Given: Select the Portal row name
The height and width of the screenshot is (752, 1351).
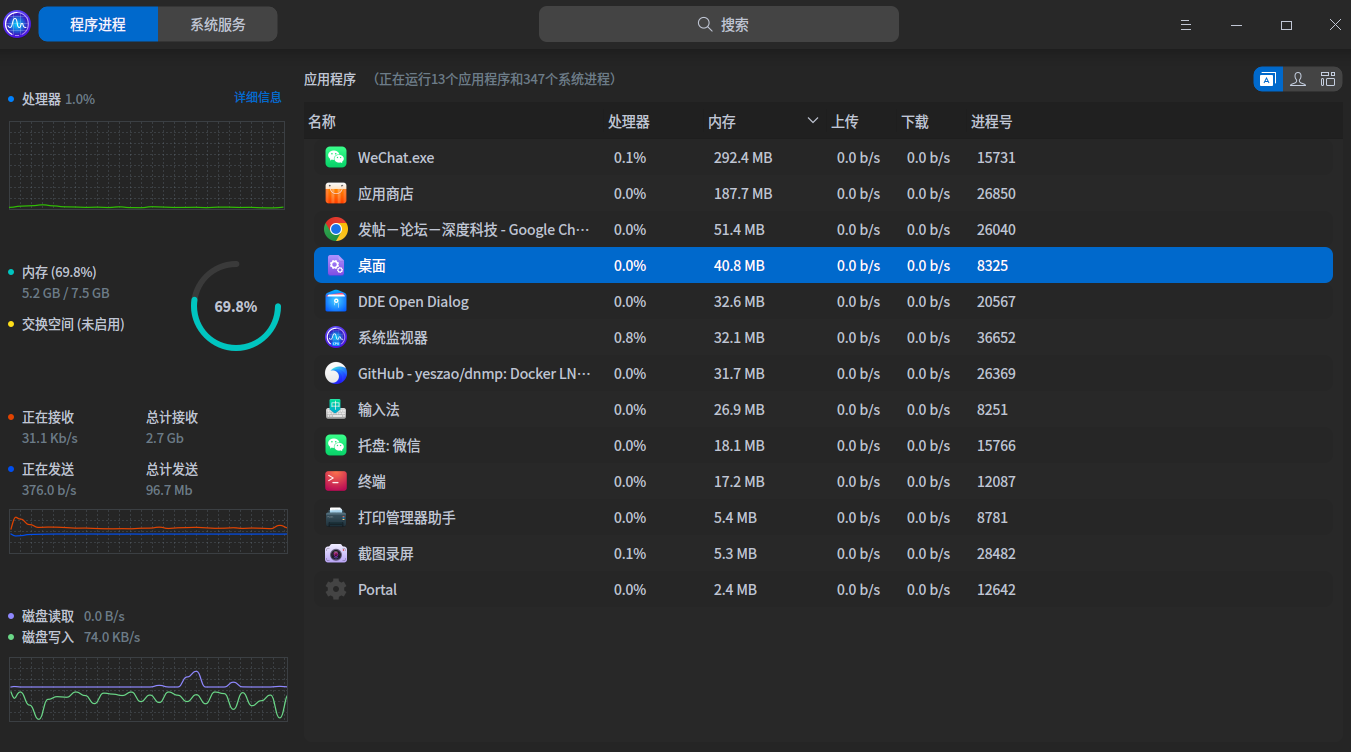Looking at the screenshot, I should coord(378,590).
